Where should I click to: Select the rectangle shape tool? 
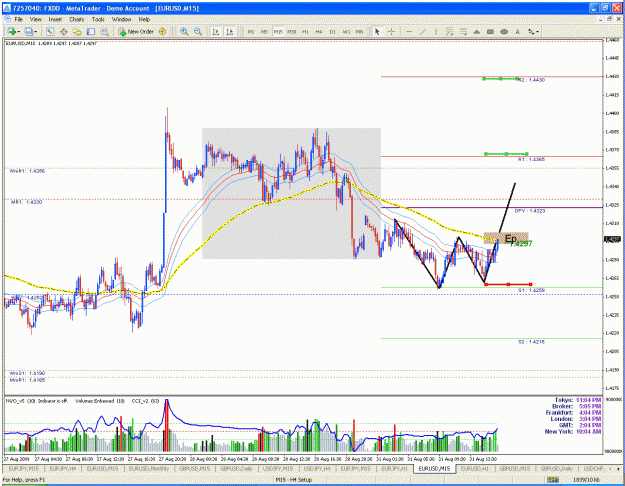coord(490,31)
